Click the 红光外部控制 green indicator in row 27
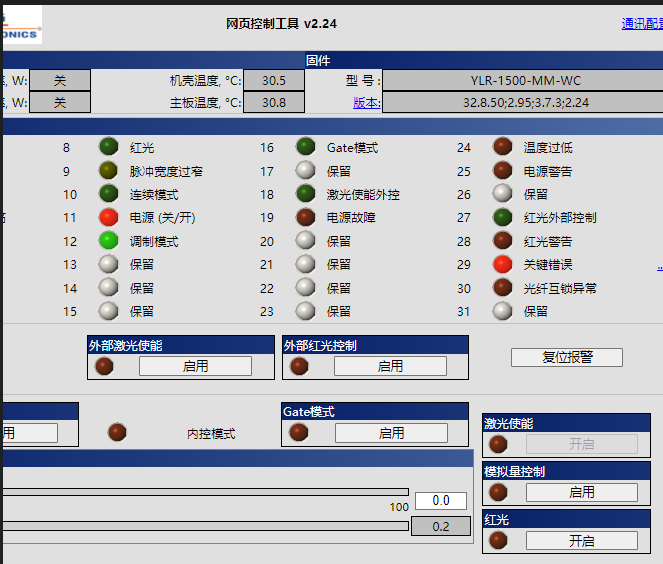The width and height of the screenshot is (663, 564). [502, 217]
